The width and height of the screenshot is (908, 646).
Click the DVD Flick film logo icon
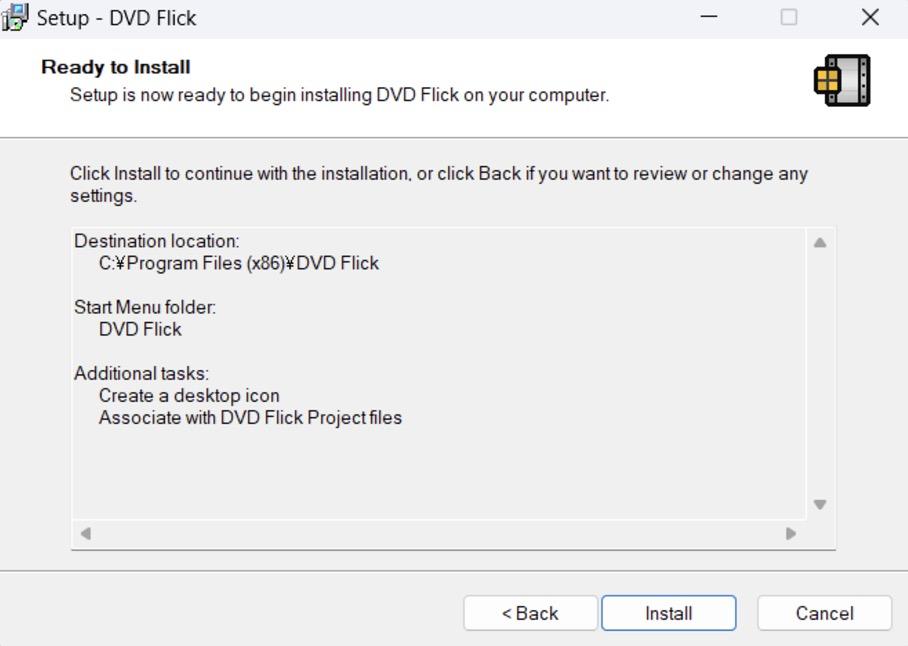click(x=843, y=80)
